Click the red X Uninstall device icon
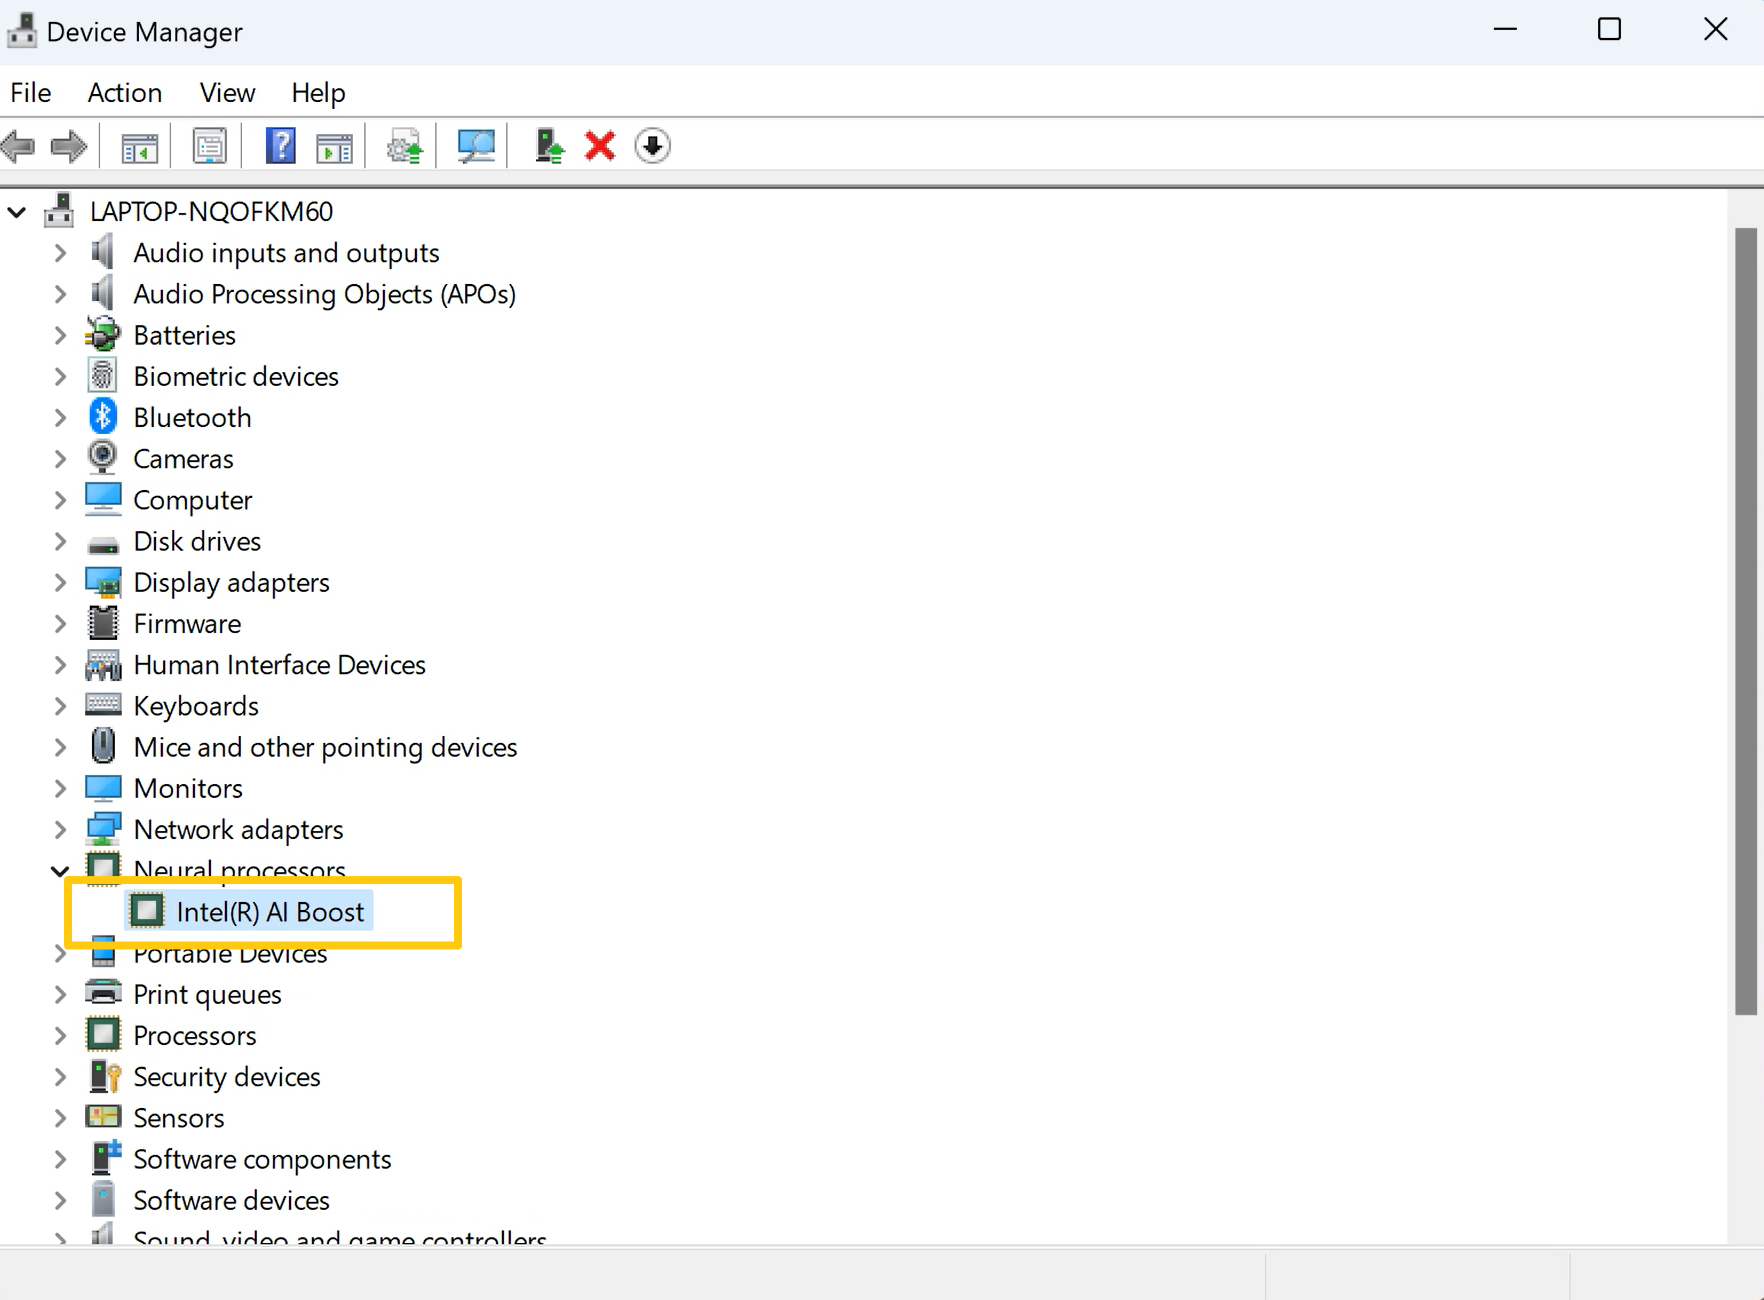The width and height of the screenshot is (1764, 1300). click(x=600, y=146)
